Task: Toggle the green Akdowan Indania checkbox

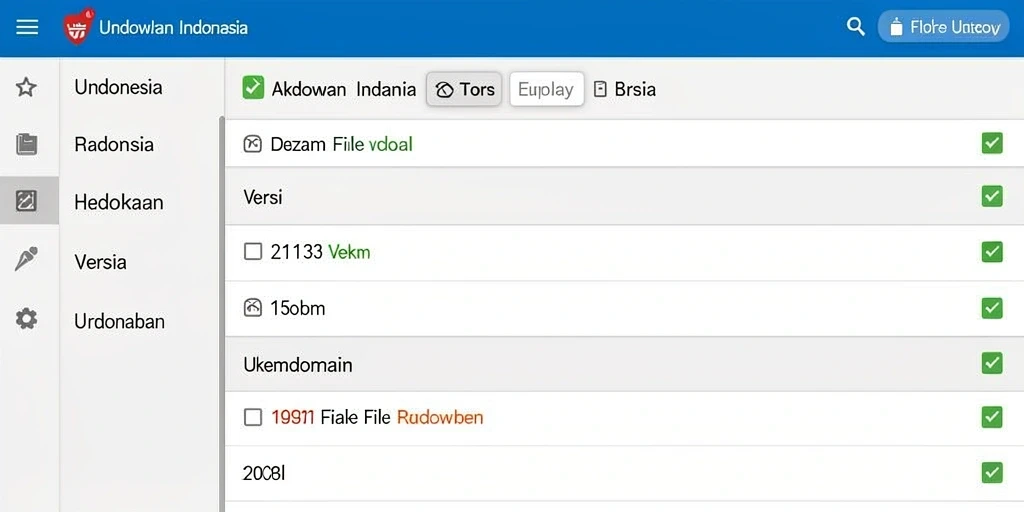Action: pyautogui.click(x=253, y=88)
